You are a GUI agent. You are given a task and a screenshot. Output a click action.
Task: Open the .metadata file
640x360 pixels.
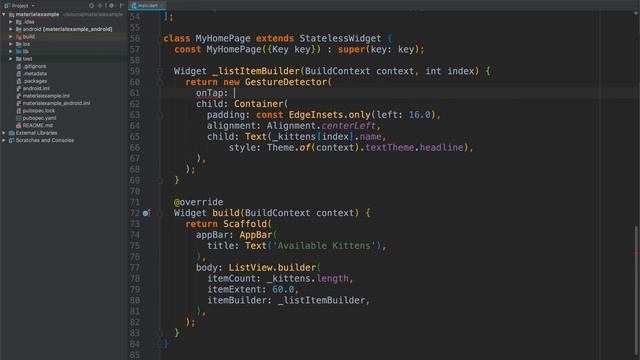35,73
